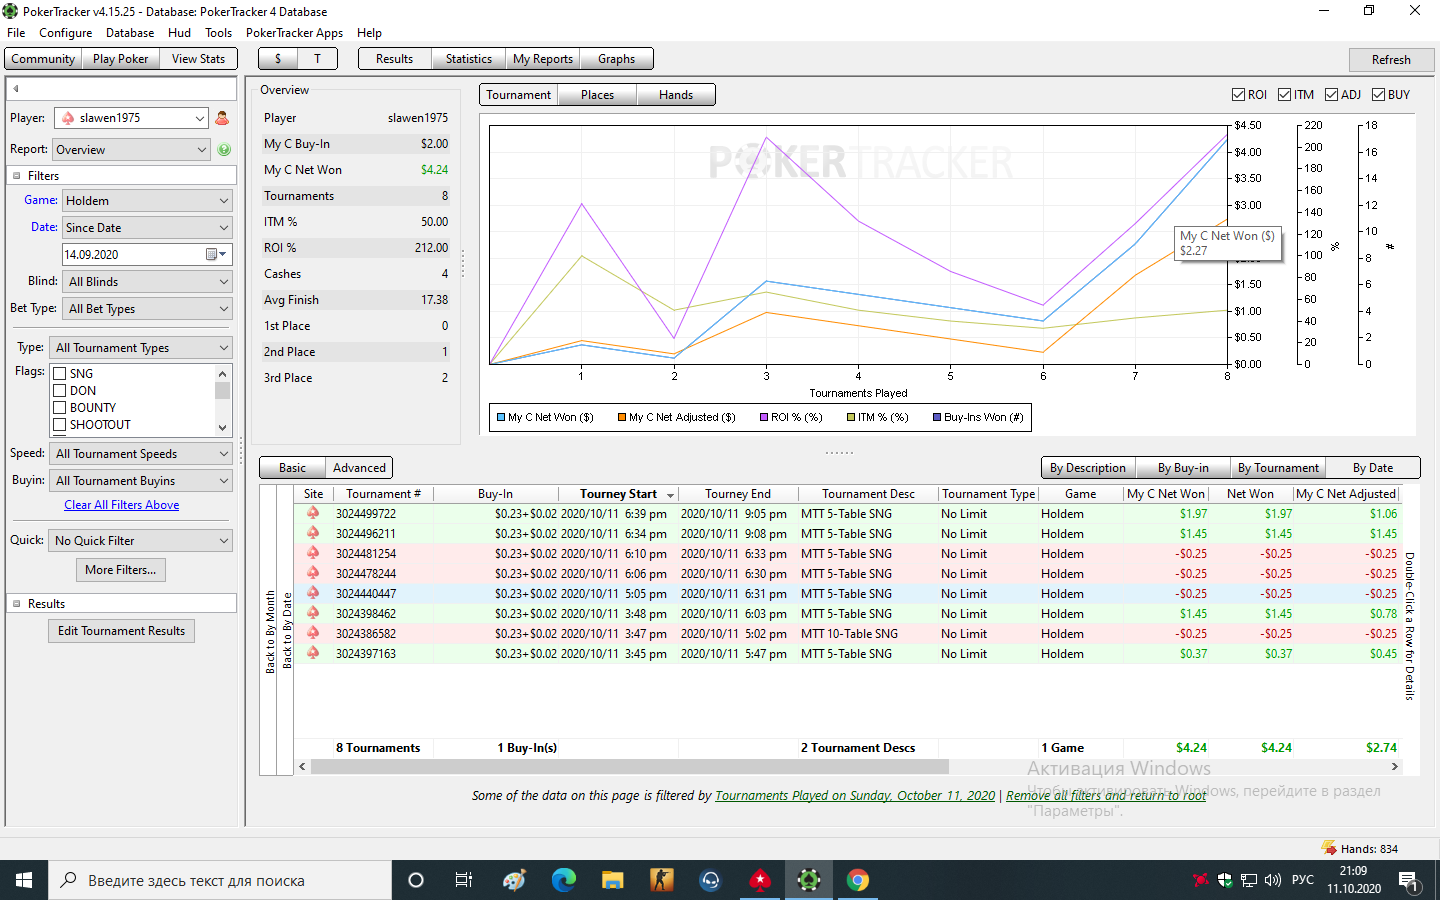Click the ROI % purple legend swatch

[x=764, y=418]
